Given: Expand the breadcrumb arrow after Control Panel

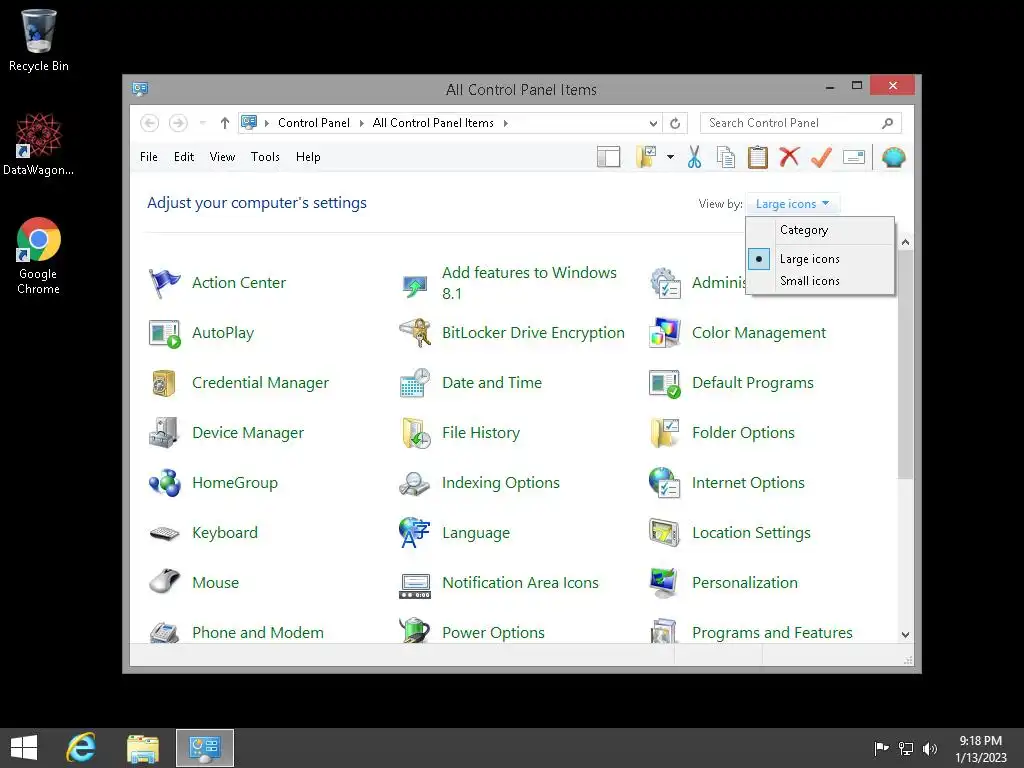Looking at the screenshot, I should tap(361, 123).
